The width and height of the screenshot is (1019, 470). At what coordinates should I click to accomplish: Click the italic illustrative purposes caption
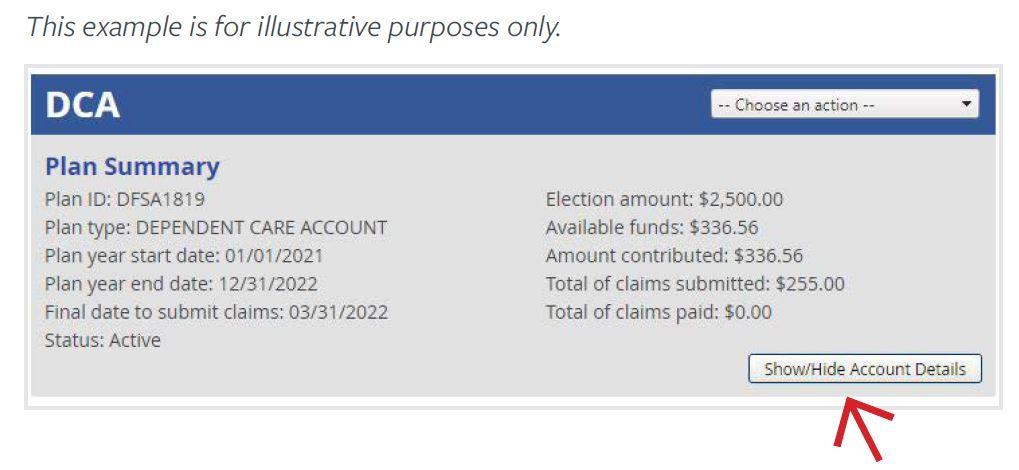(x=294, y=27)
